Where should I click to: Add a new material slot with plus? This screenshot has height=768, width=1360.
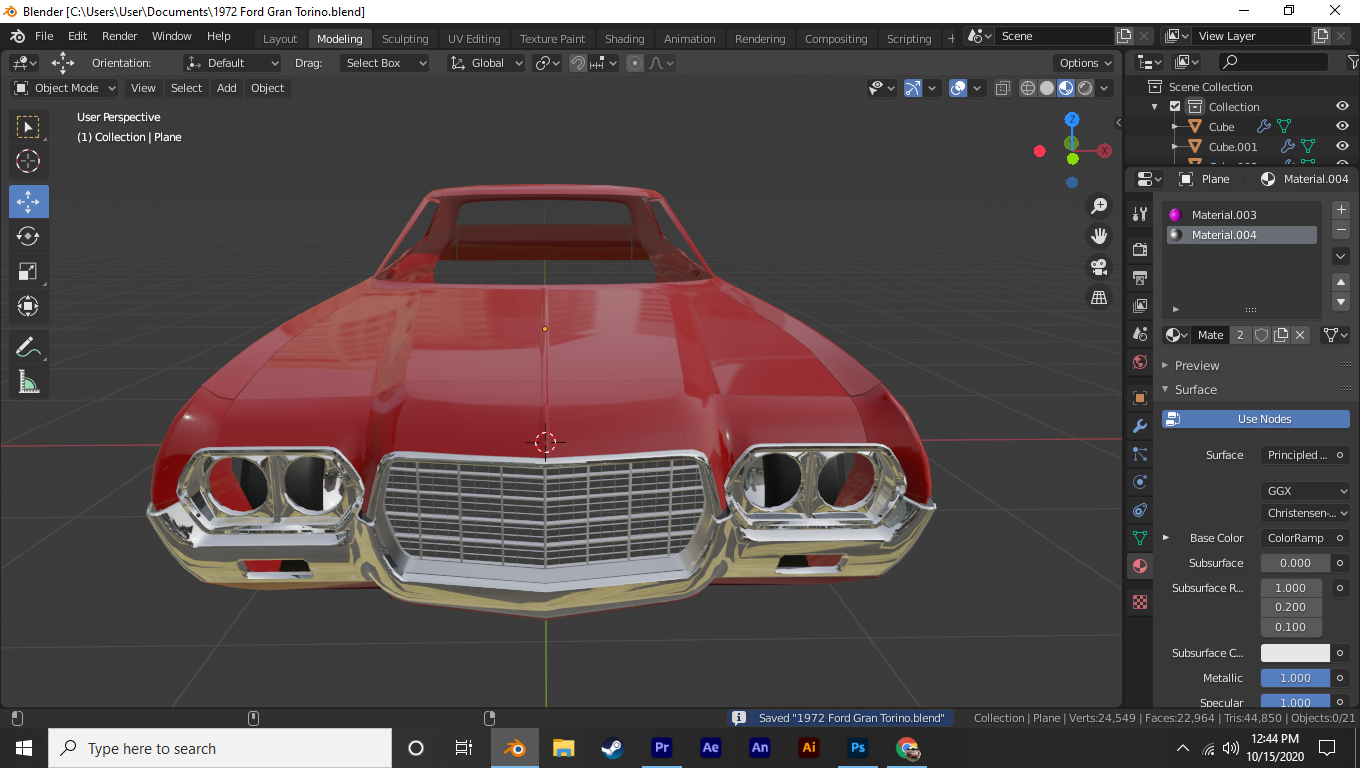pyautogui.click(x=1342, y=210)
